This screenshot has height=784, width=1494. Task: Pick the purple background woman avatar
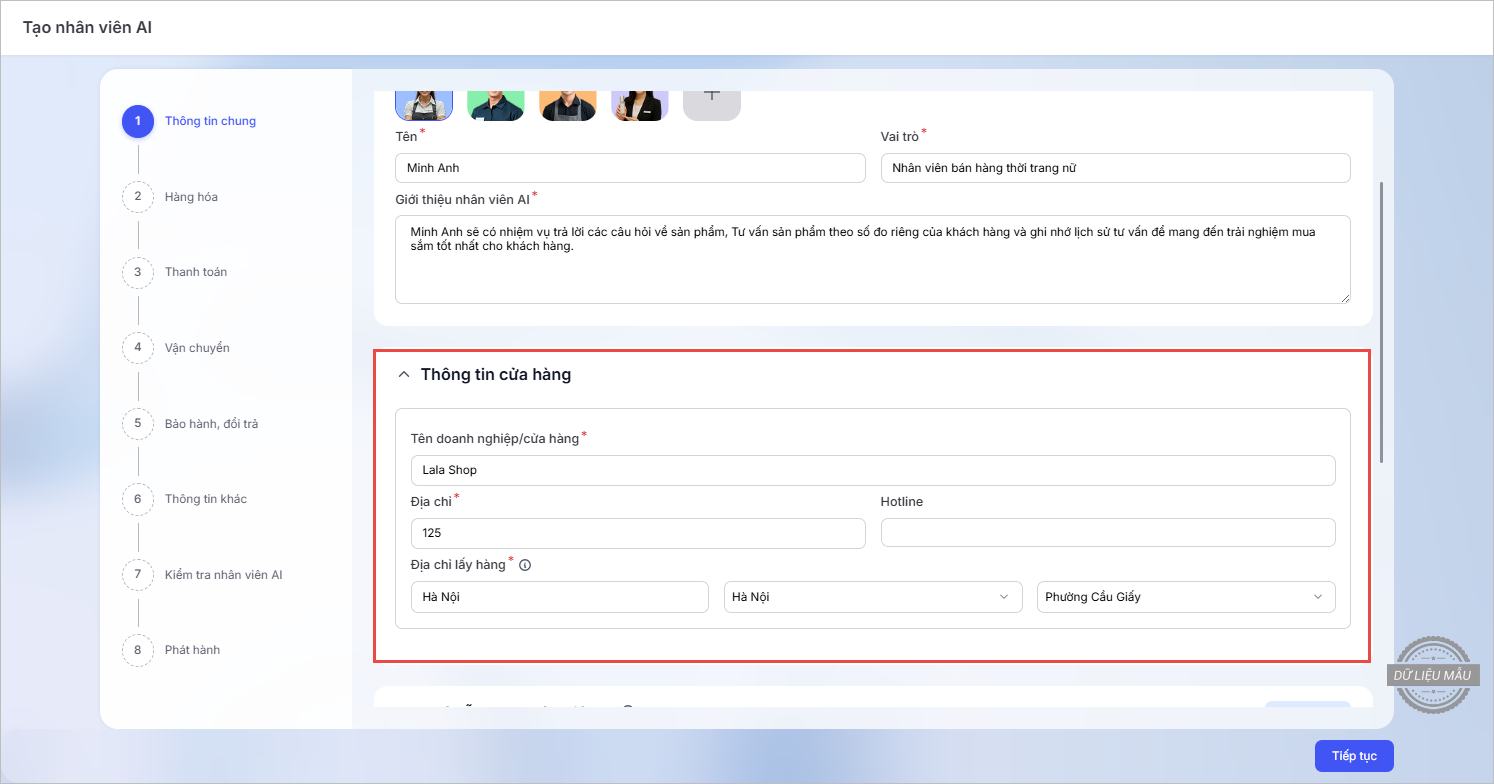tap(640, 105)
